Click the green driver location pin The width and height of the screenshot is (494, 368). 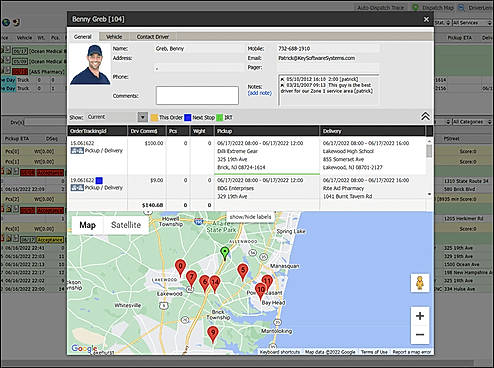pos(225,253)
